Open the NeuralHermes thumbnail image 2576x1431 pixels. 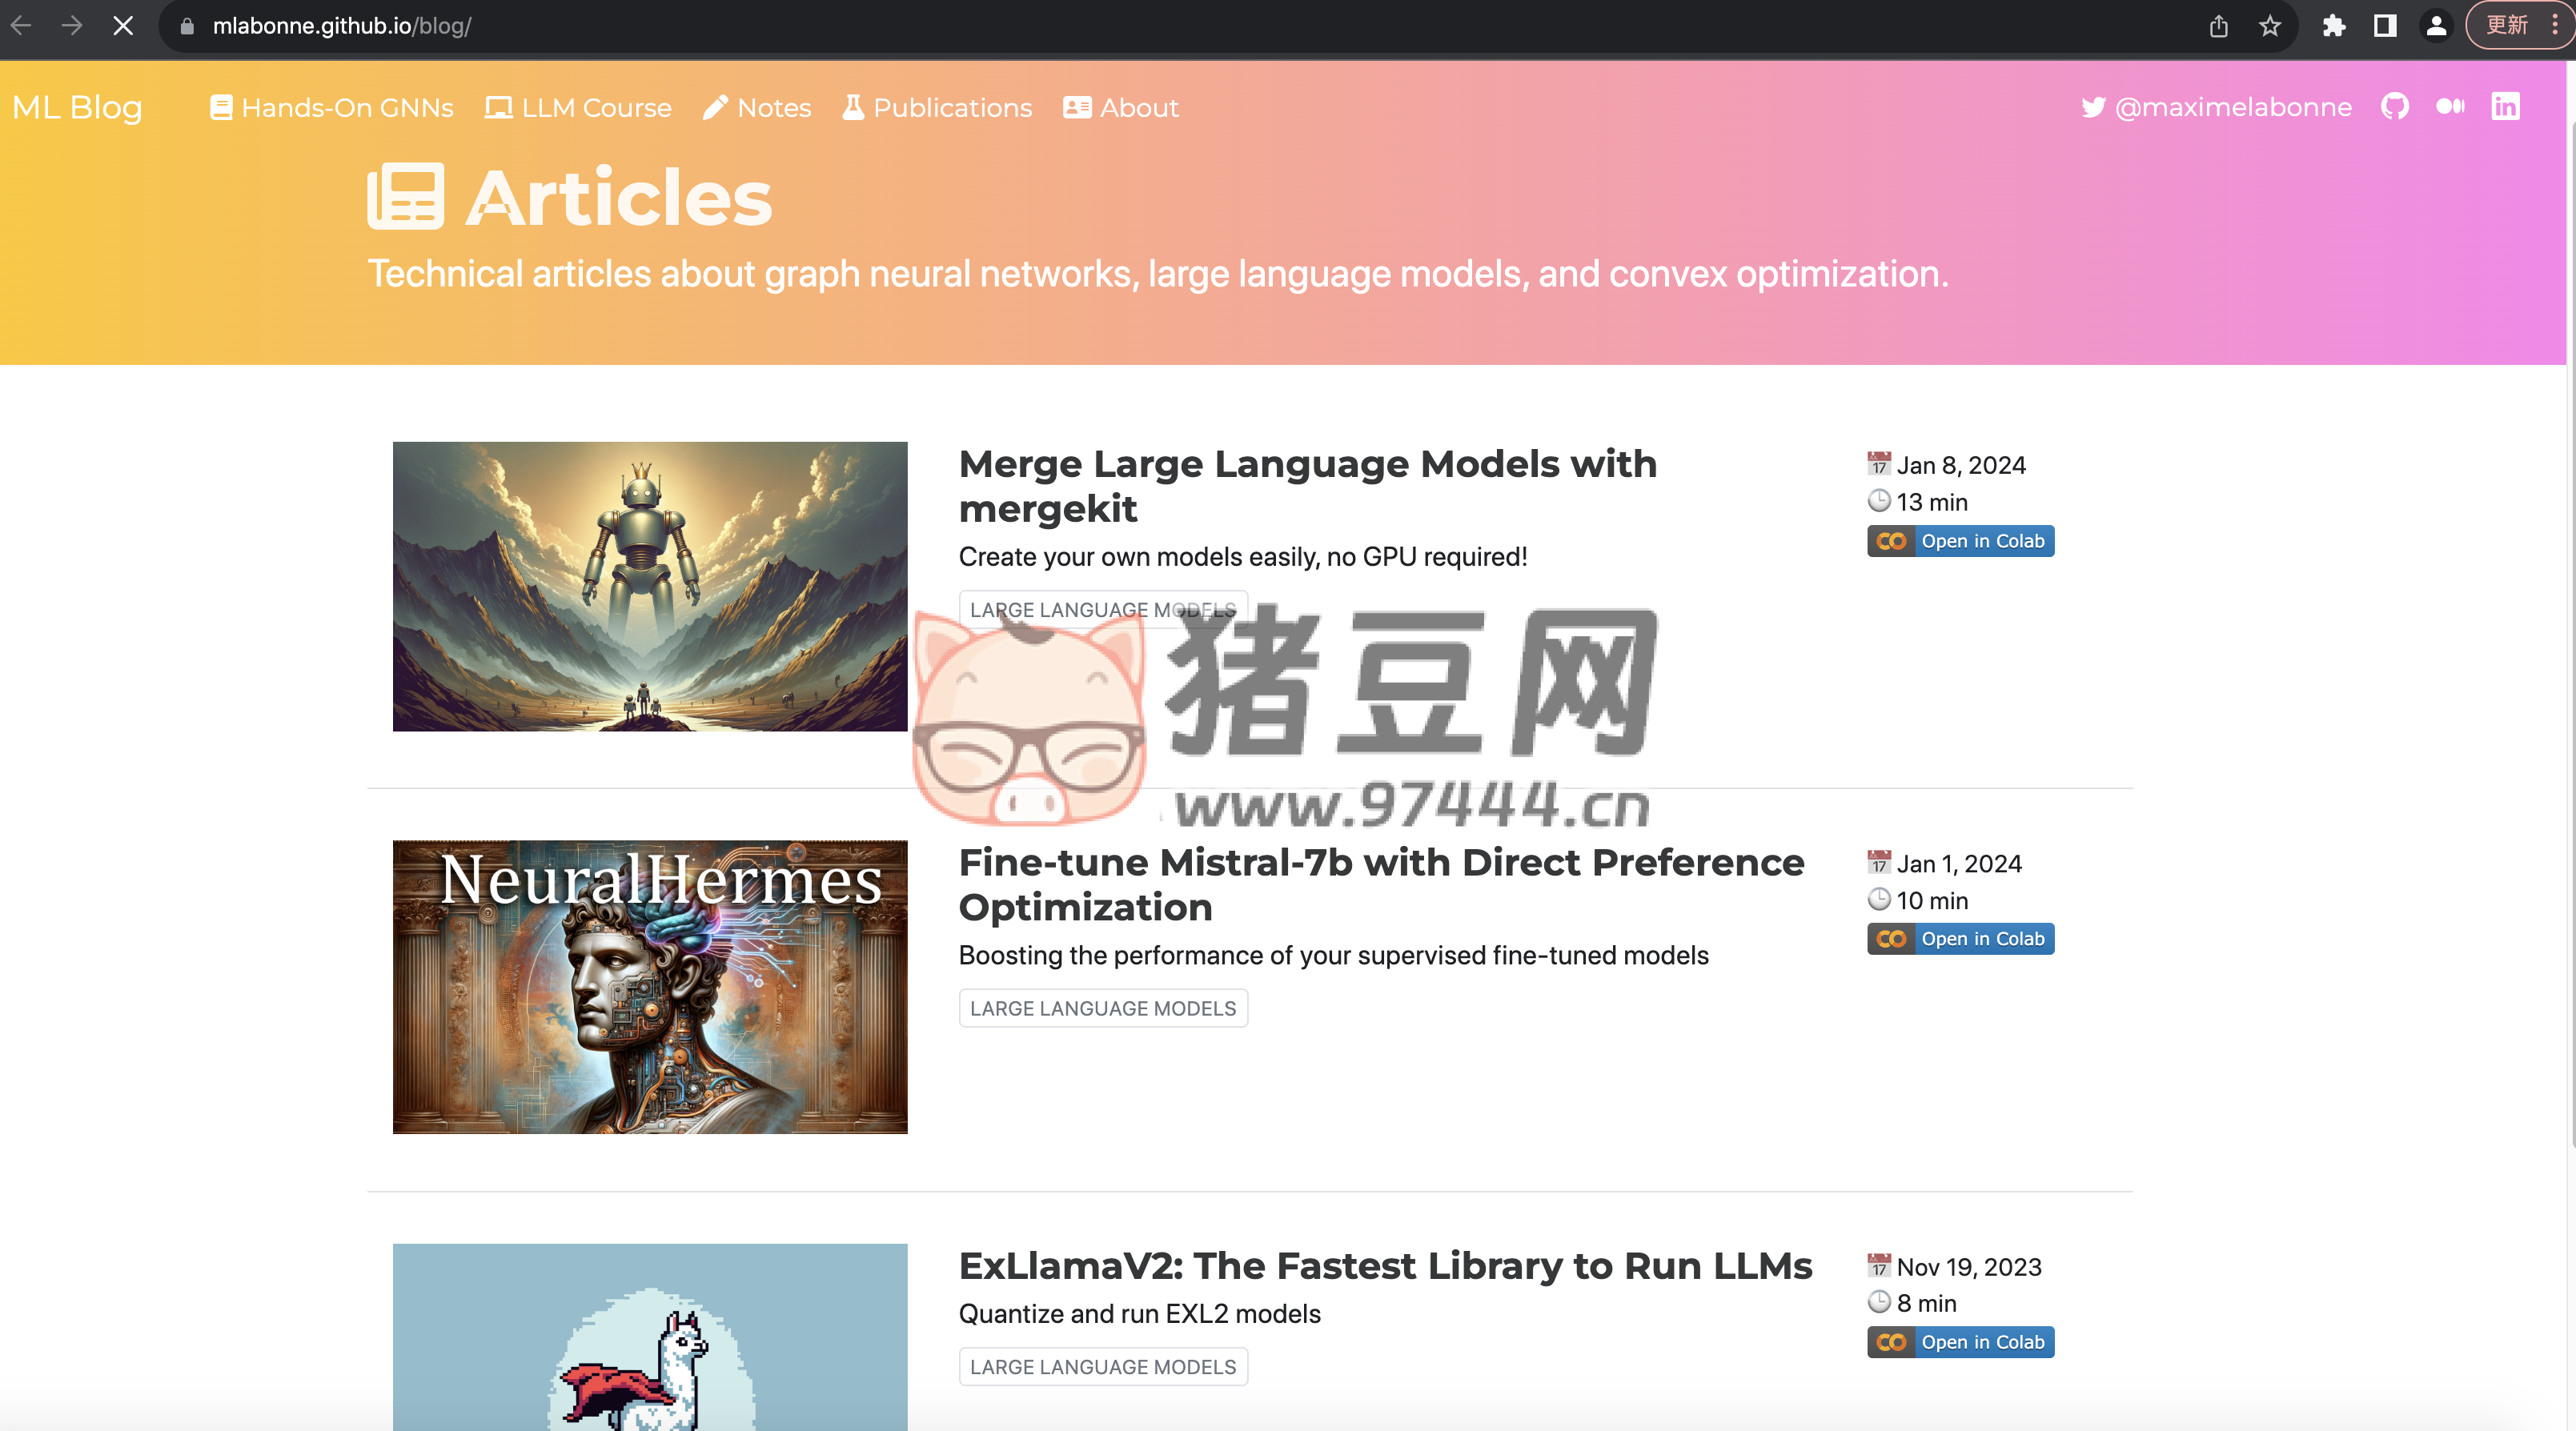point(650,986)
